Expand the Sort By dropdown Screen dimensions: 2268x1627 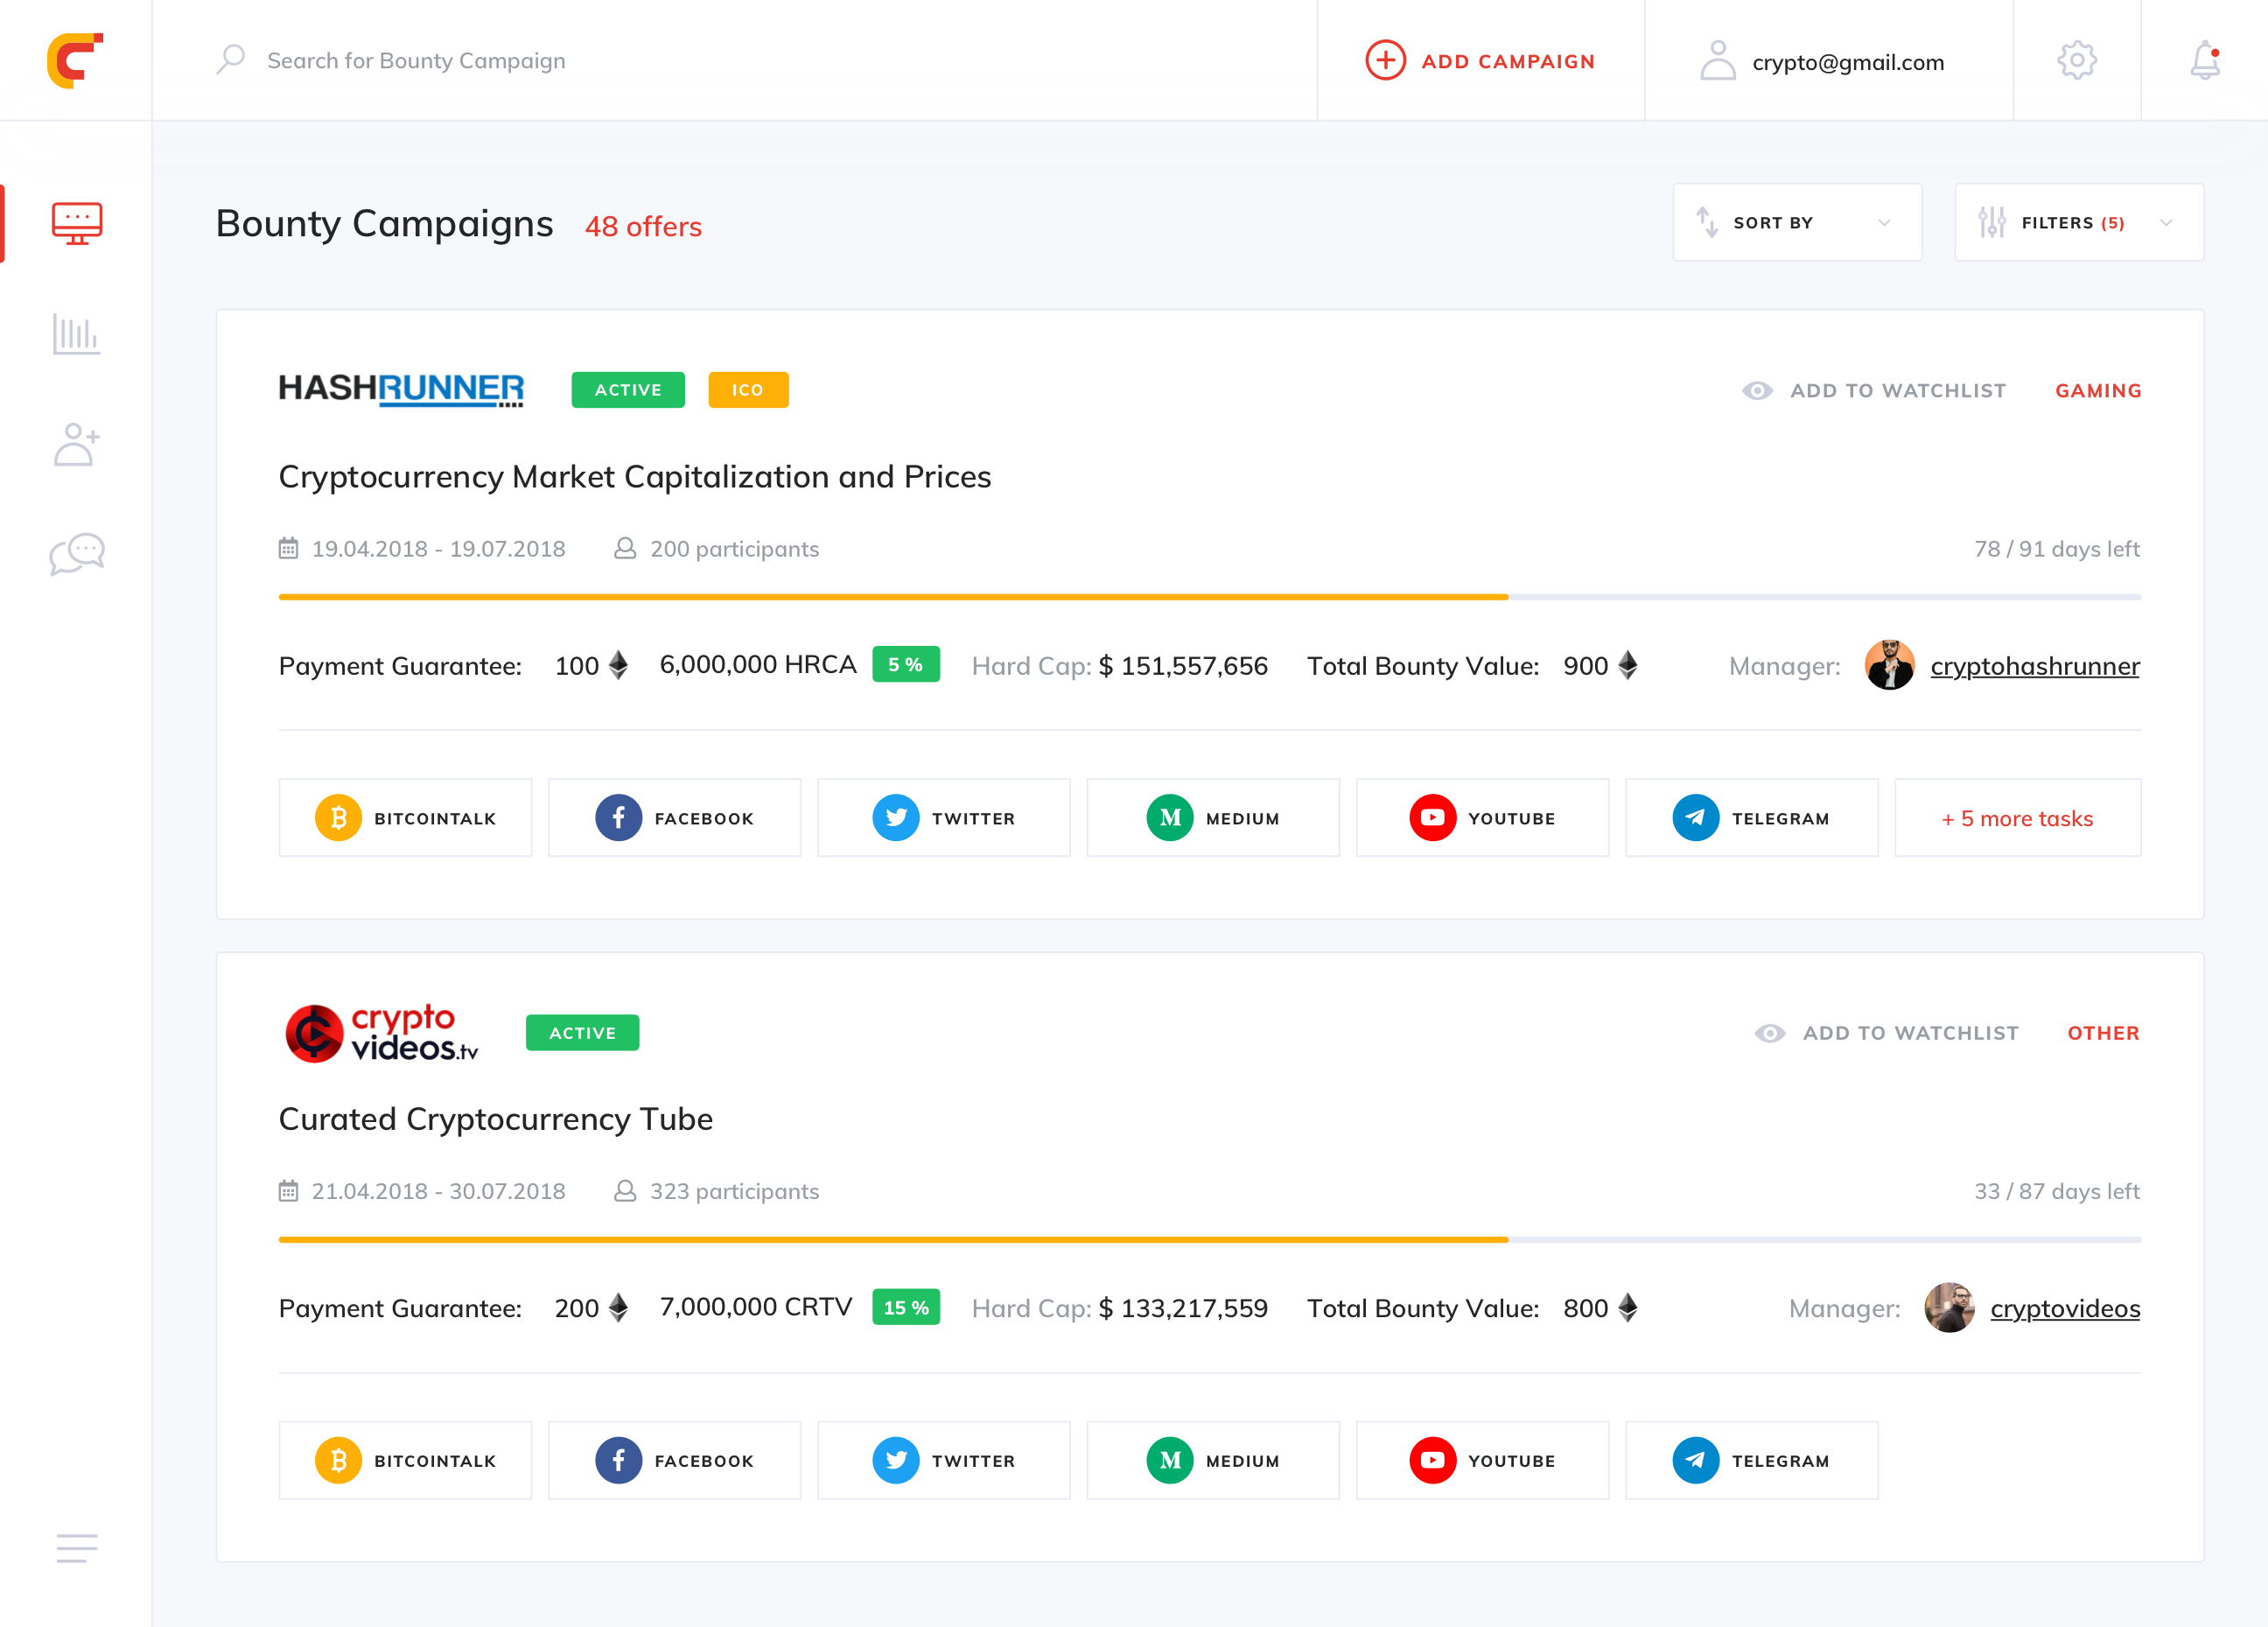(1796, 222)
